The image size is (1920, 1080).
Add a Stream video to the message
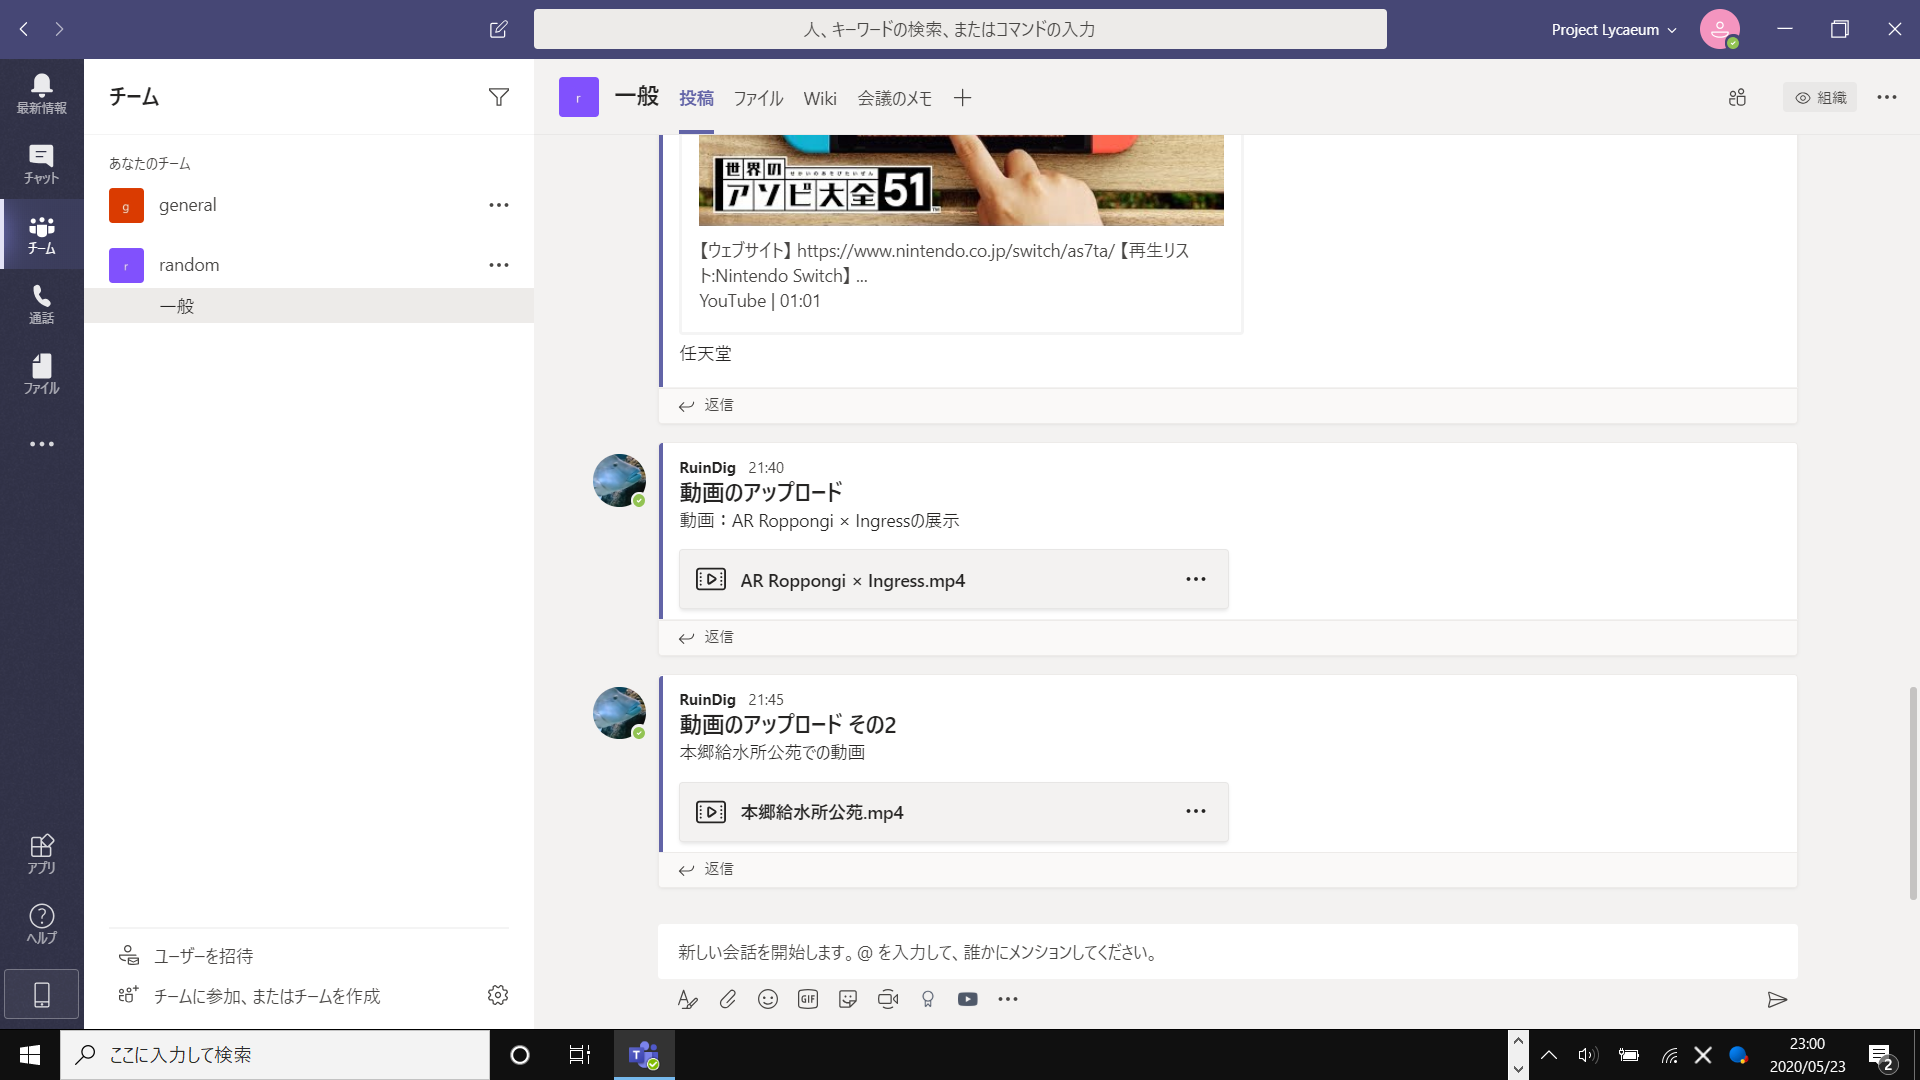(967, 999)
